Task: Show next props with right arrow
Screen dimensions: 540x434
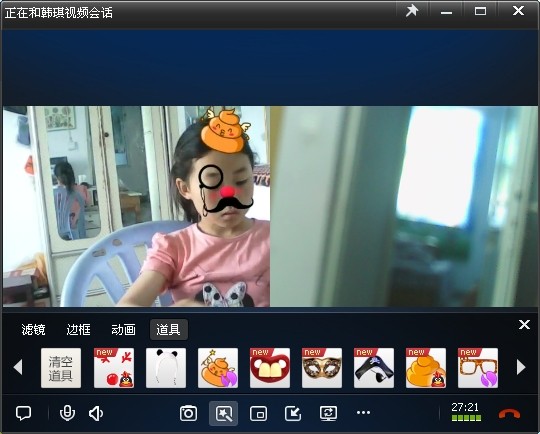Action: pos(521,367)
